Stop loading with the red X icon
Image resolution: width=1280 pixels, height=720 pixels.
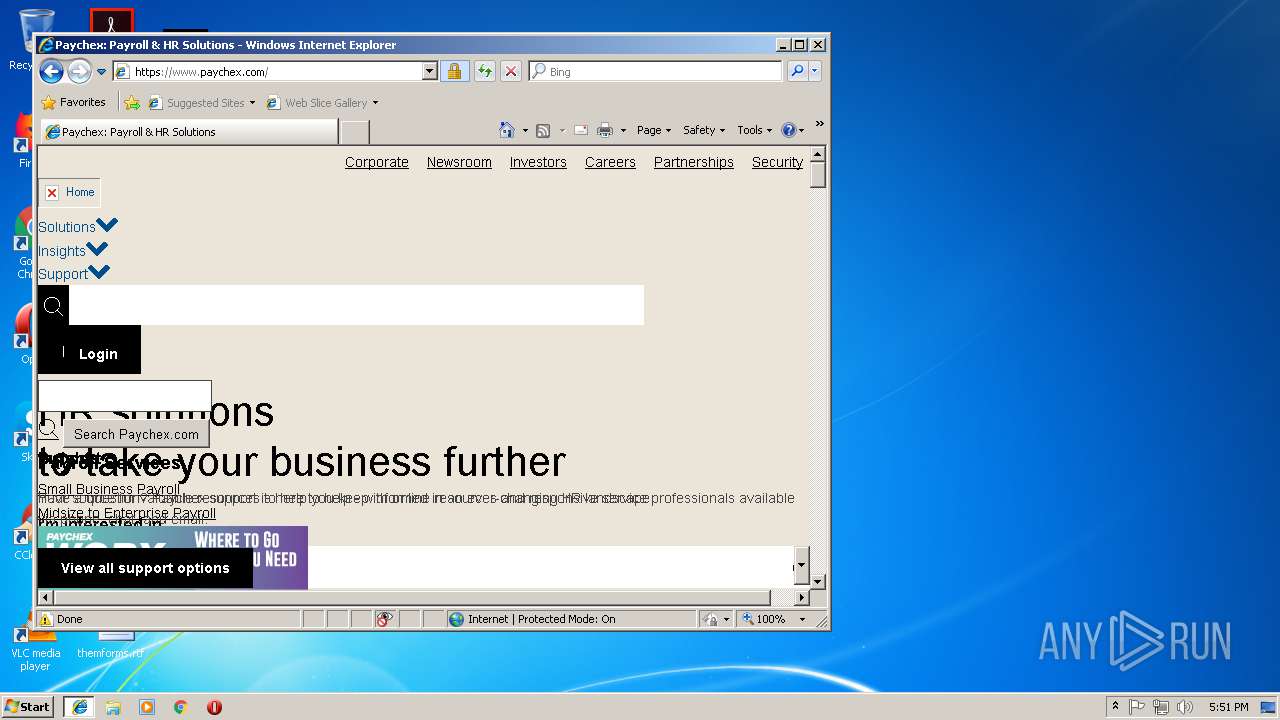point(511,71)
